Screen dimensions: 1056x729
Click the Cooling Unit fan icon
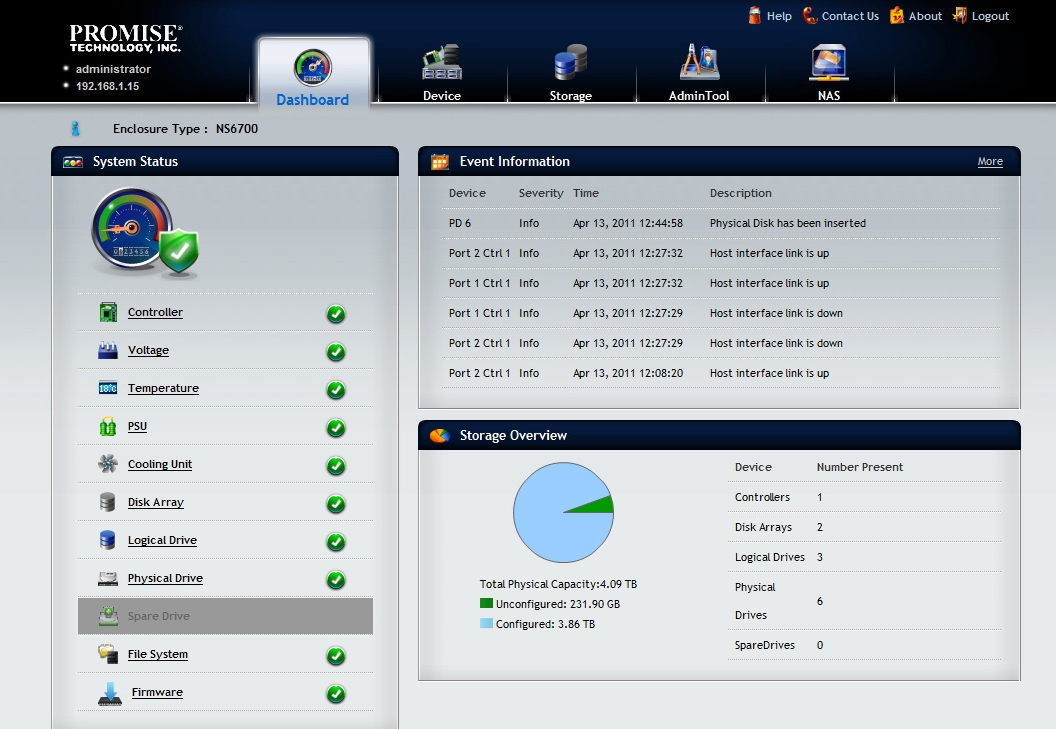click(x=108, y=464)
